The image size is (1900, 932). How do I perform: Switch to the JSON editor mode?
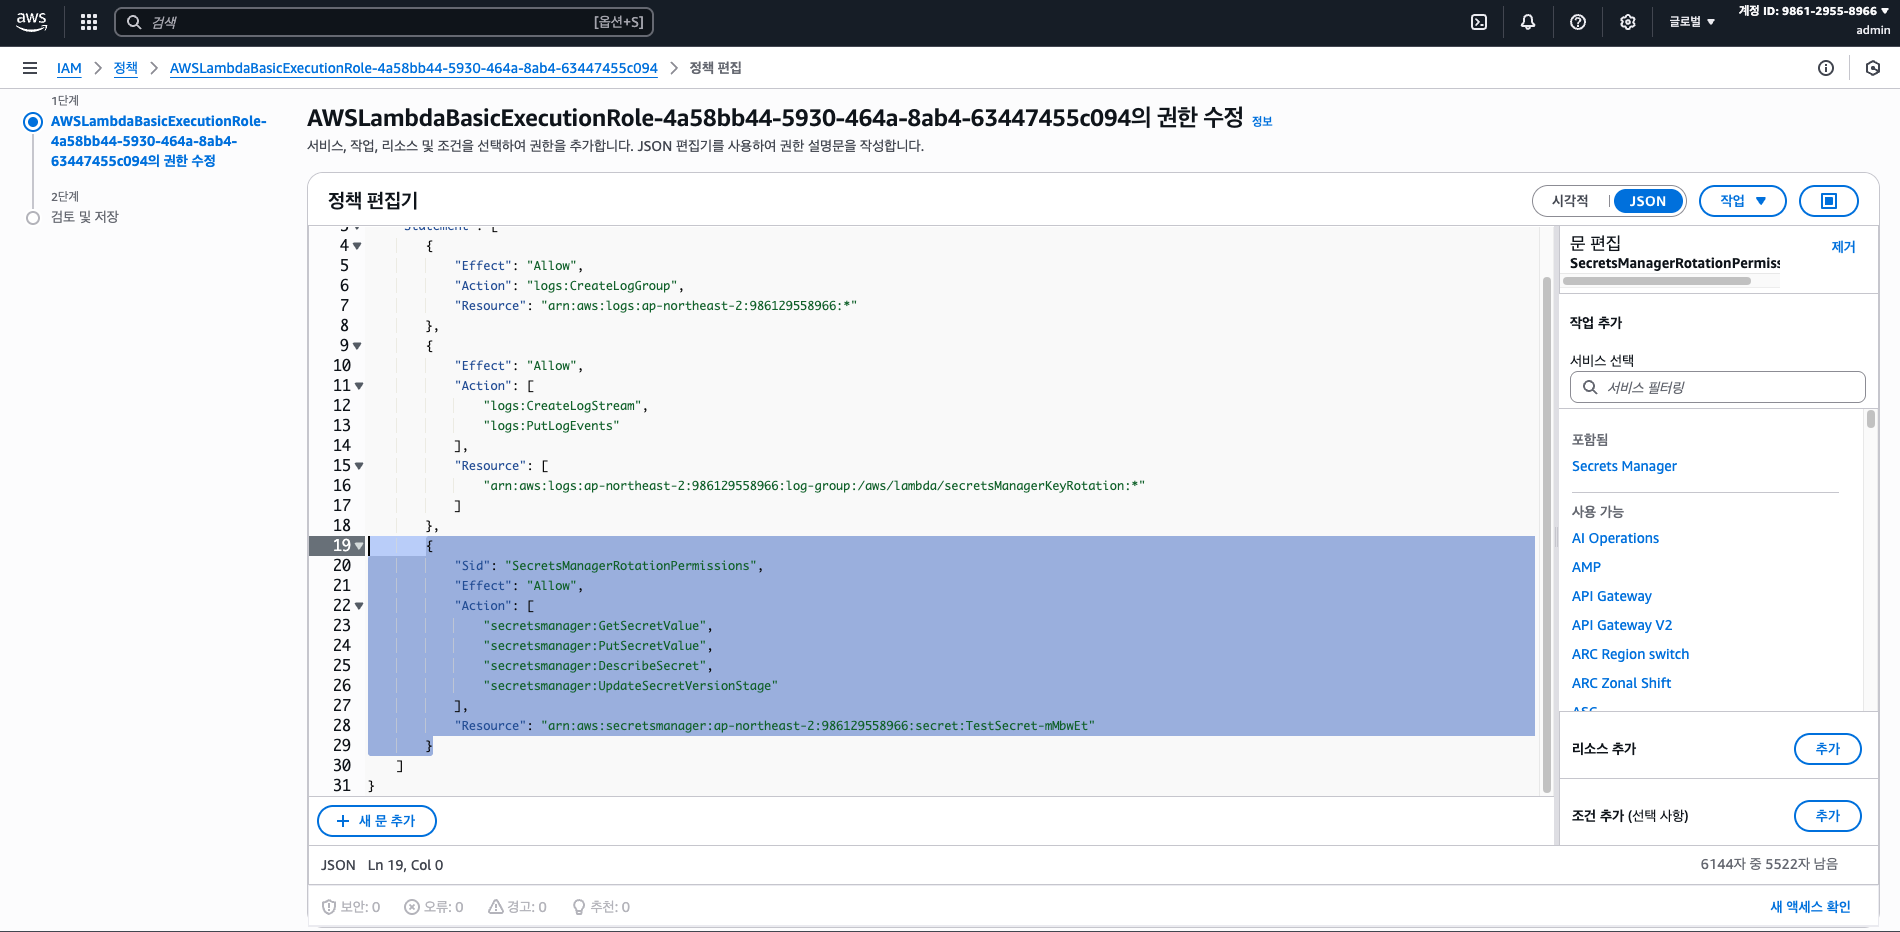click(1648, 201)
